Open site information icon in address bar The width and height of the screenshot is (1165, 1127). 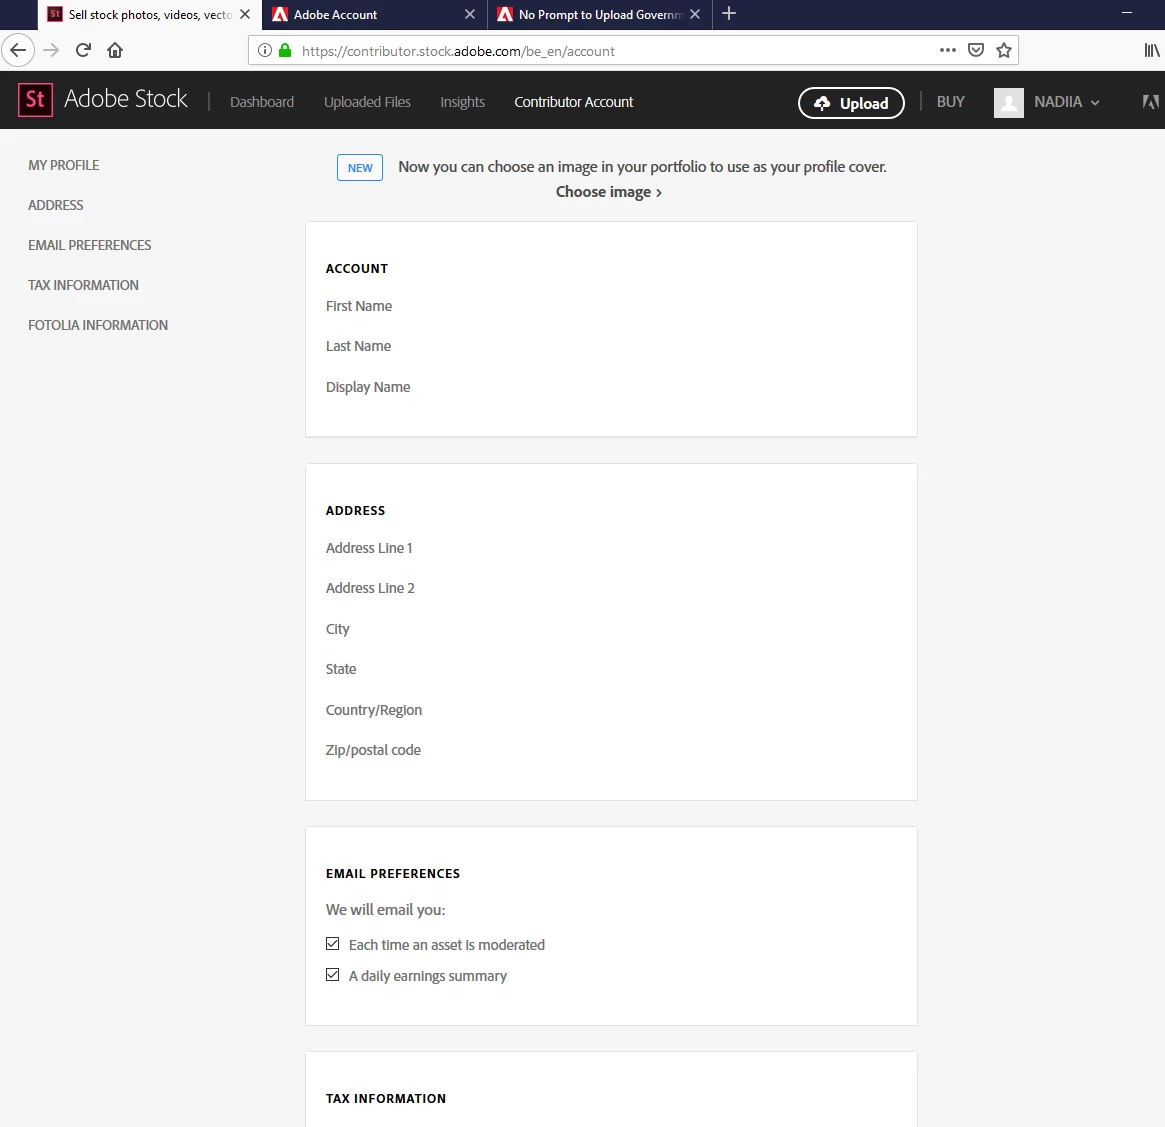(265, 51)
